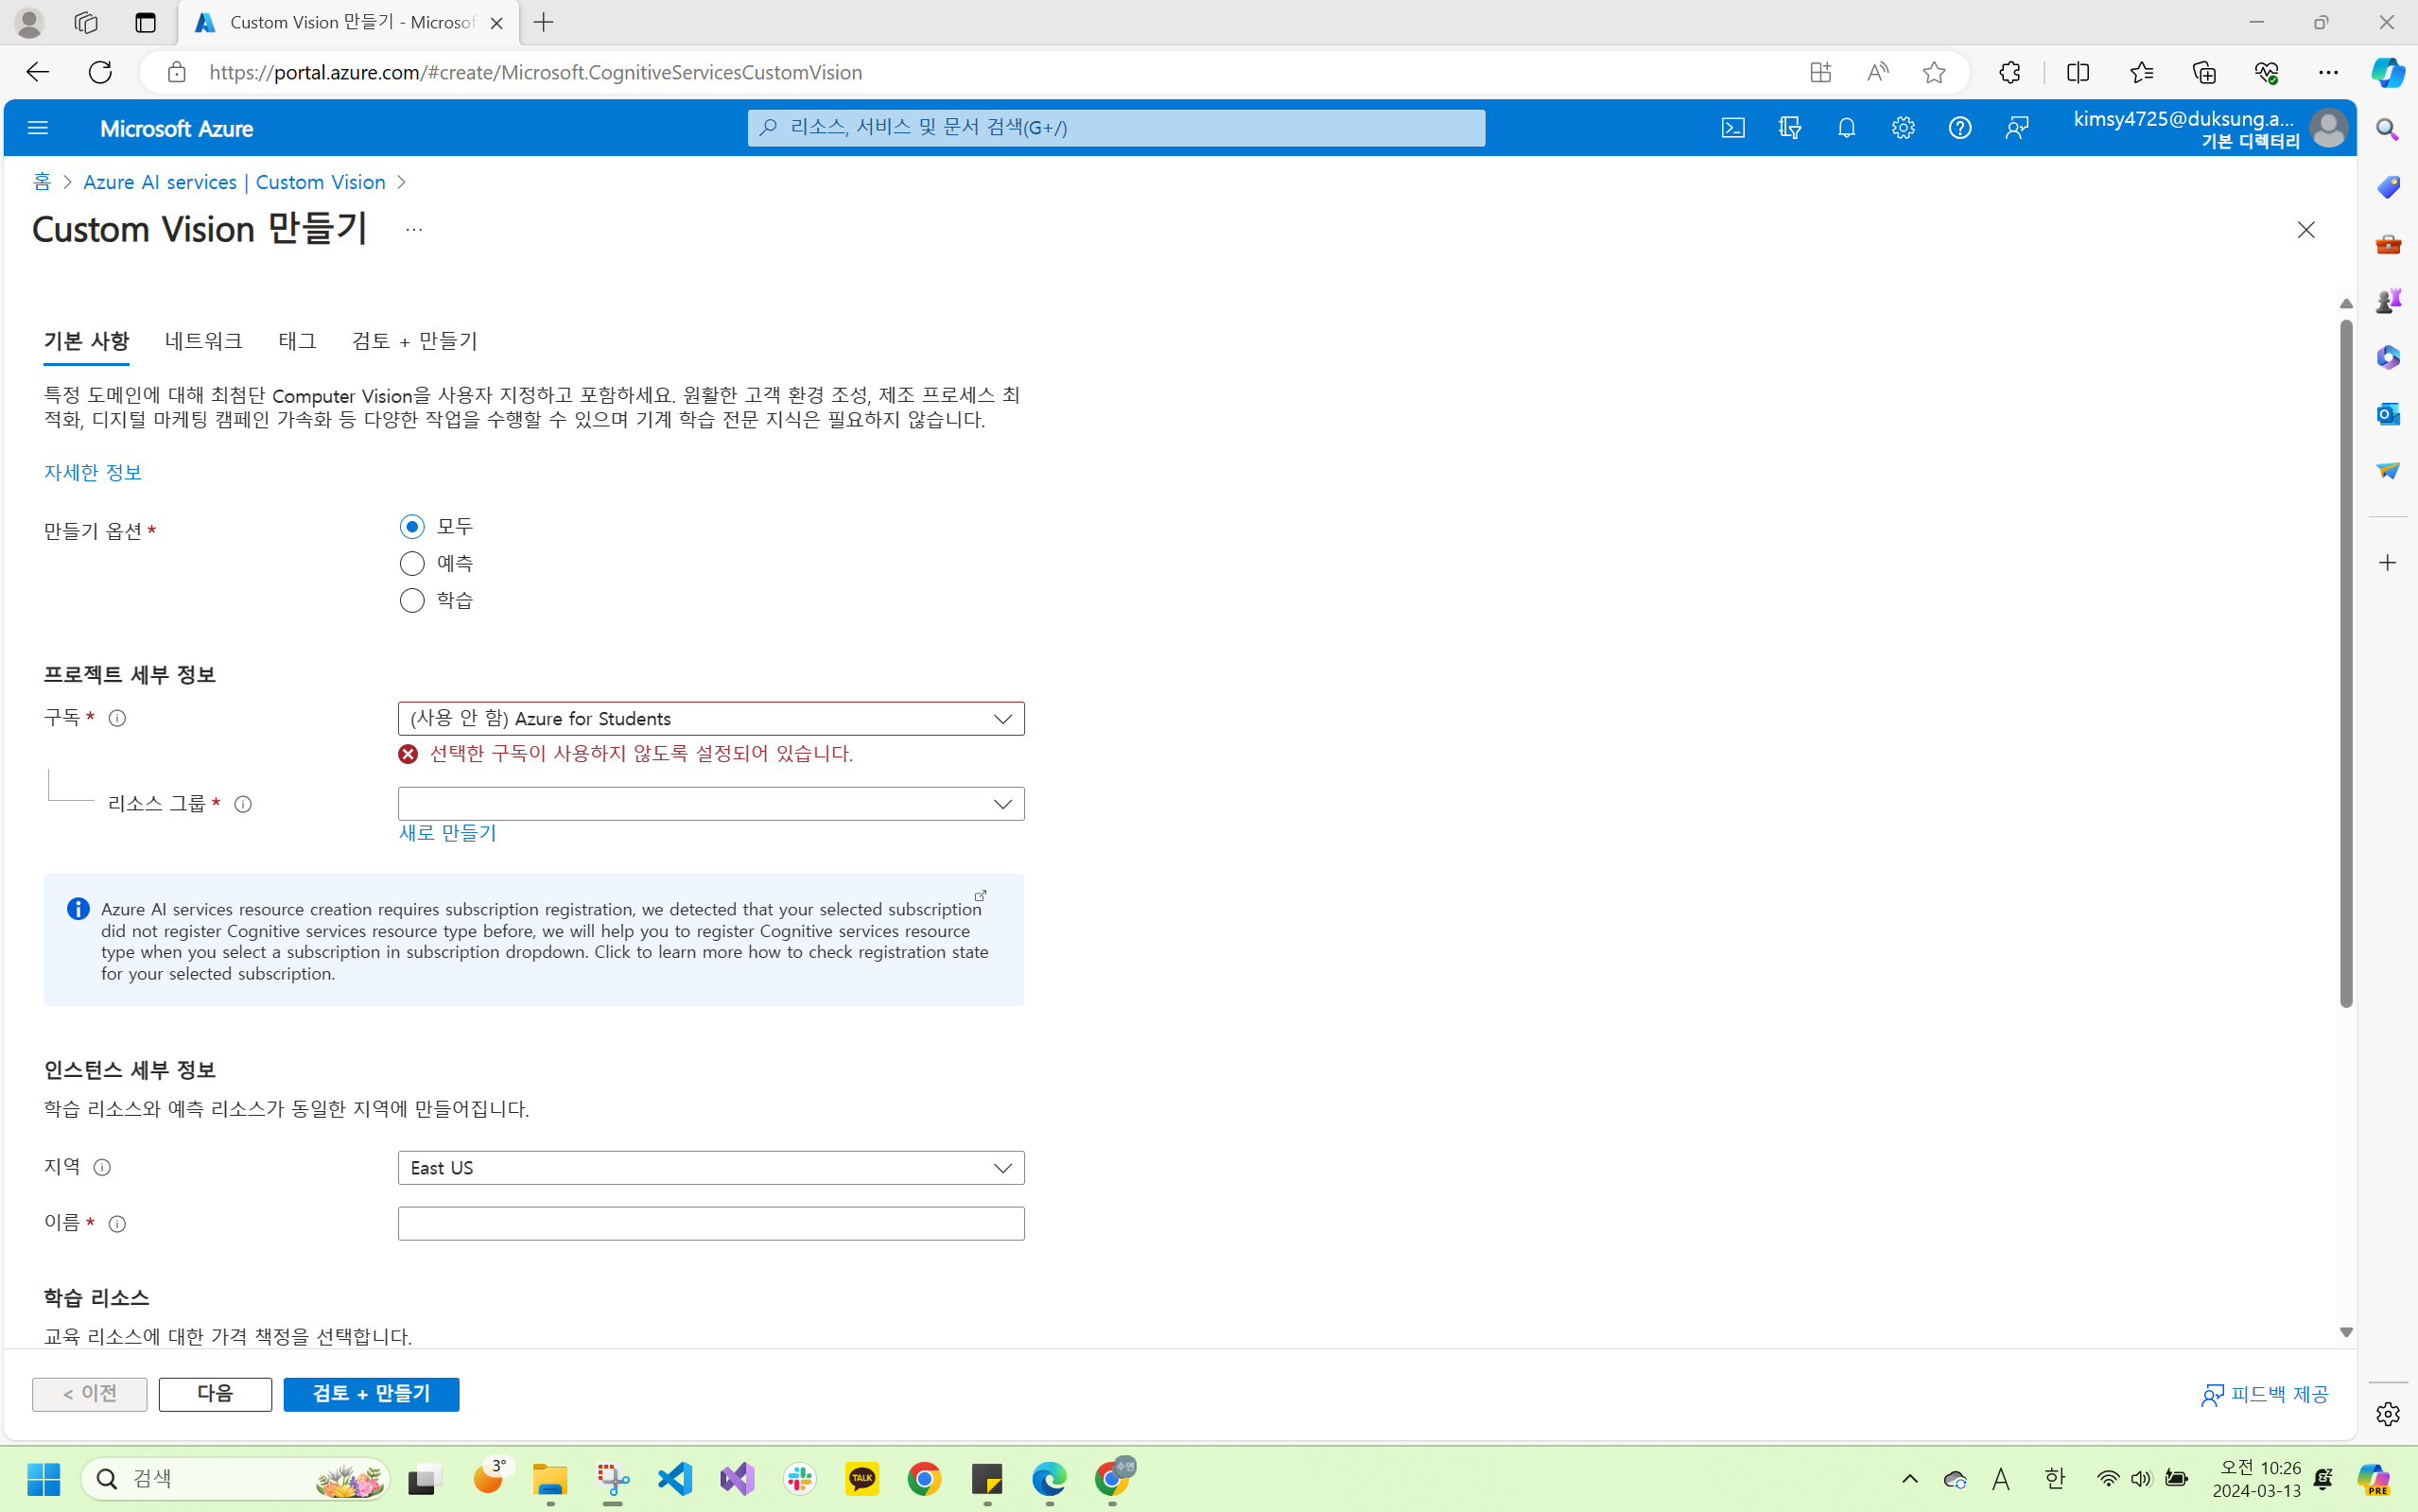
Task: Open the 자세한 정보 link
Action: pyautogui.click(x=93, y=472)
